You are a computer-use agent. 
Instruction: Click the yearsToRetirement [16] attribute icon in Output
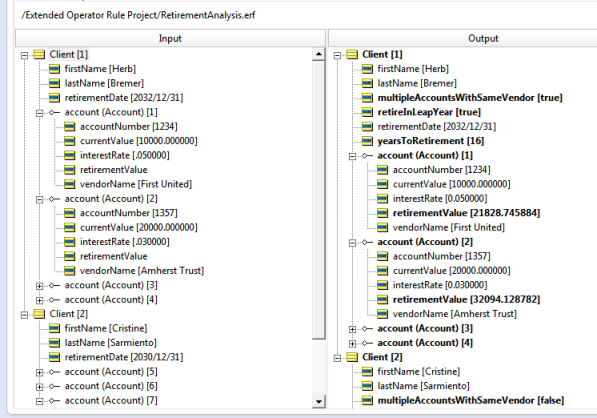pos(367,141)
